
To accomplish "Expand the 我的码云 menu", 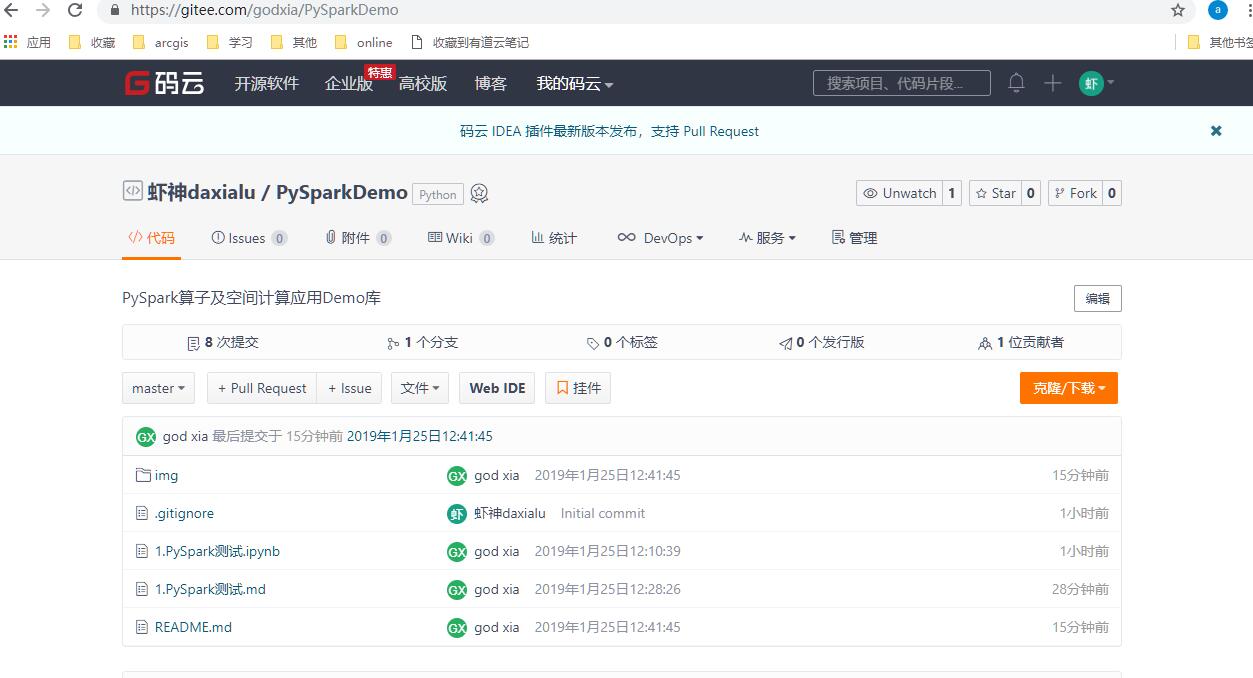I will click(x=575, y=84).
